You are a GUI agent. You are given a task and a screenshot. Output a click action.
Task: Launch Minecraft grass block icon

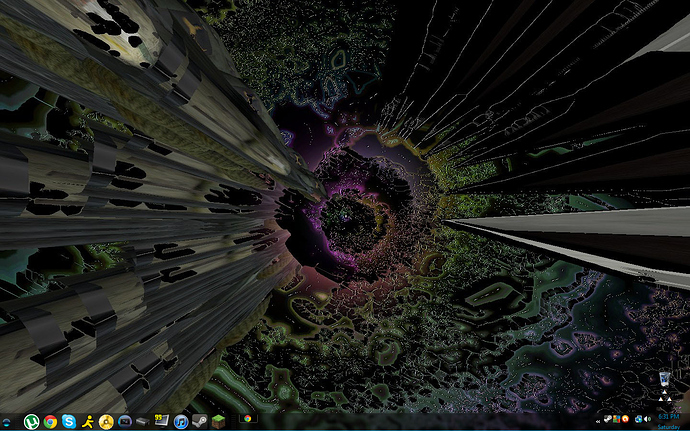(x=218, y=422)
